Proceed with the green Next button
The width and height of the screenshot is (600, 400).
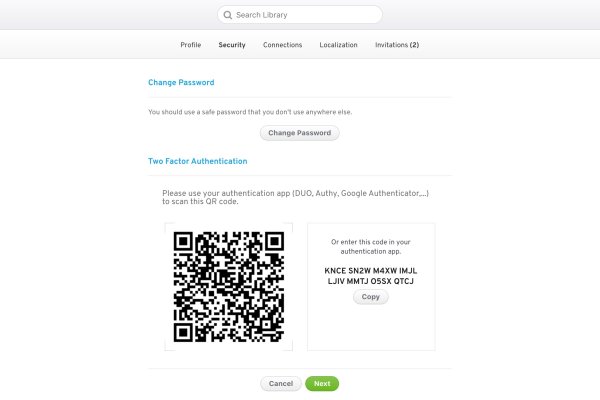coord(322,383)
